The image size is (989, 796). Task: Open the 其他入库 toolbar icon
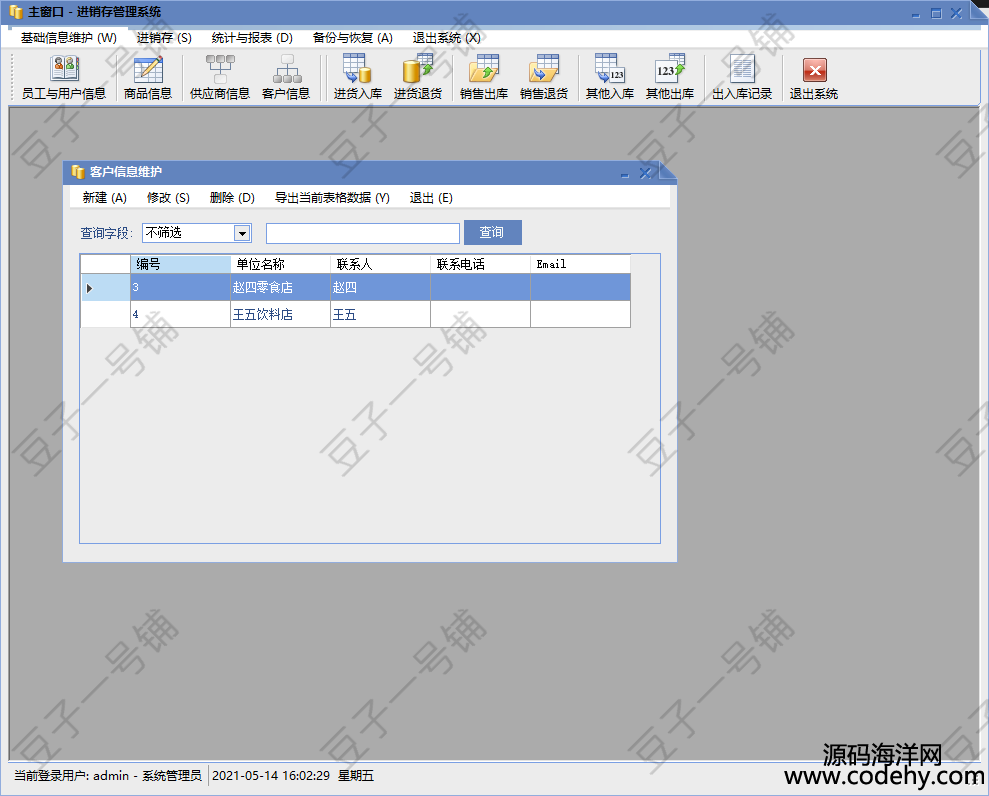click(610, 77)
